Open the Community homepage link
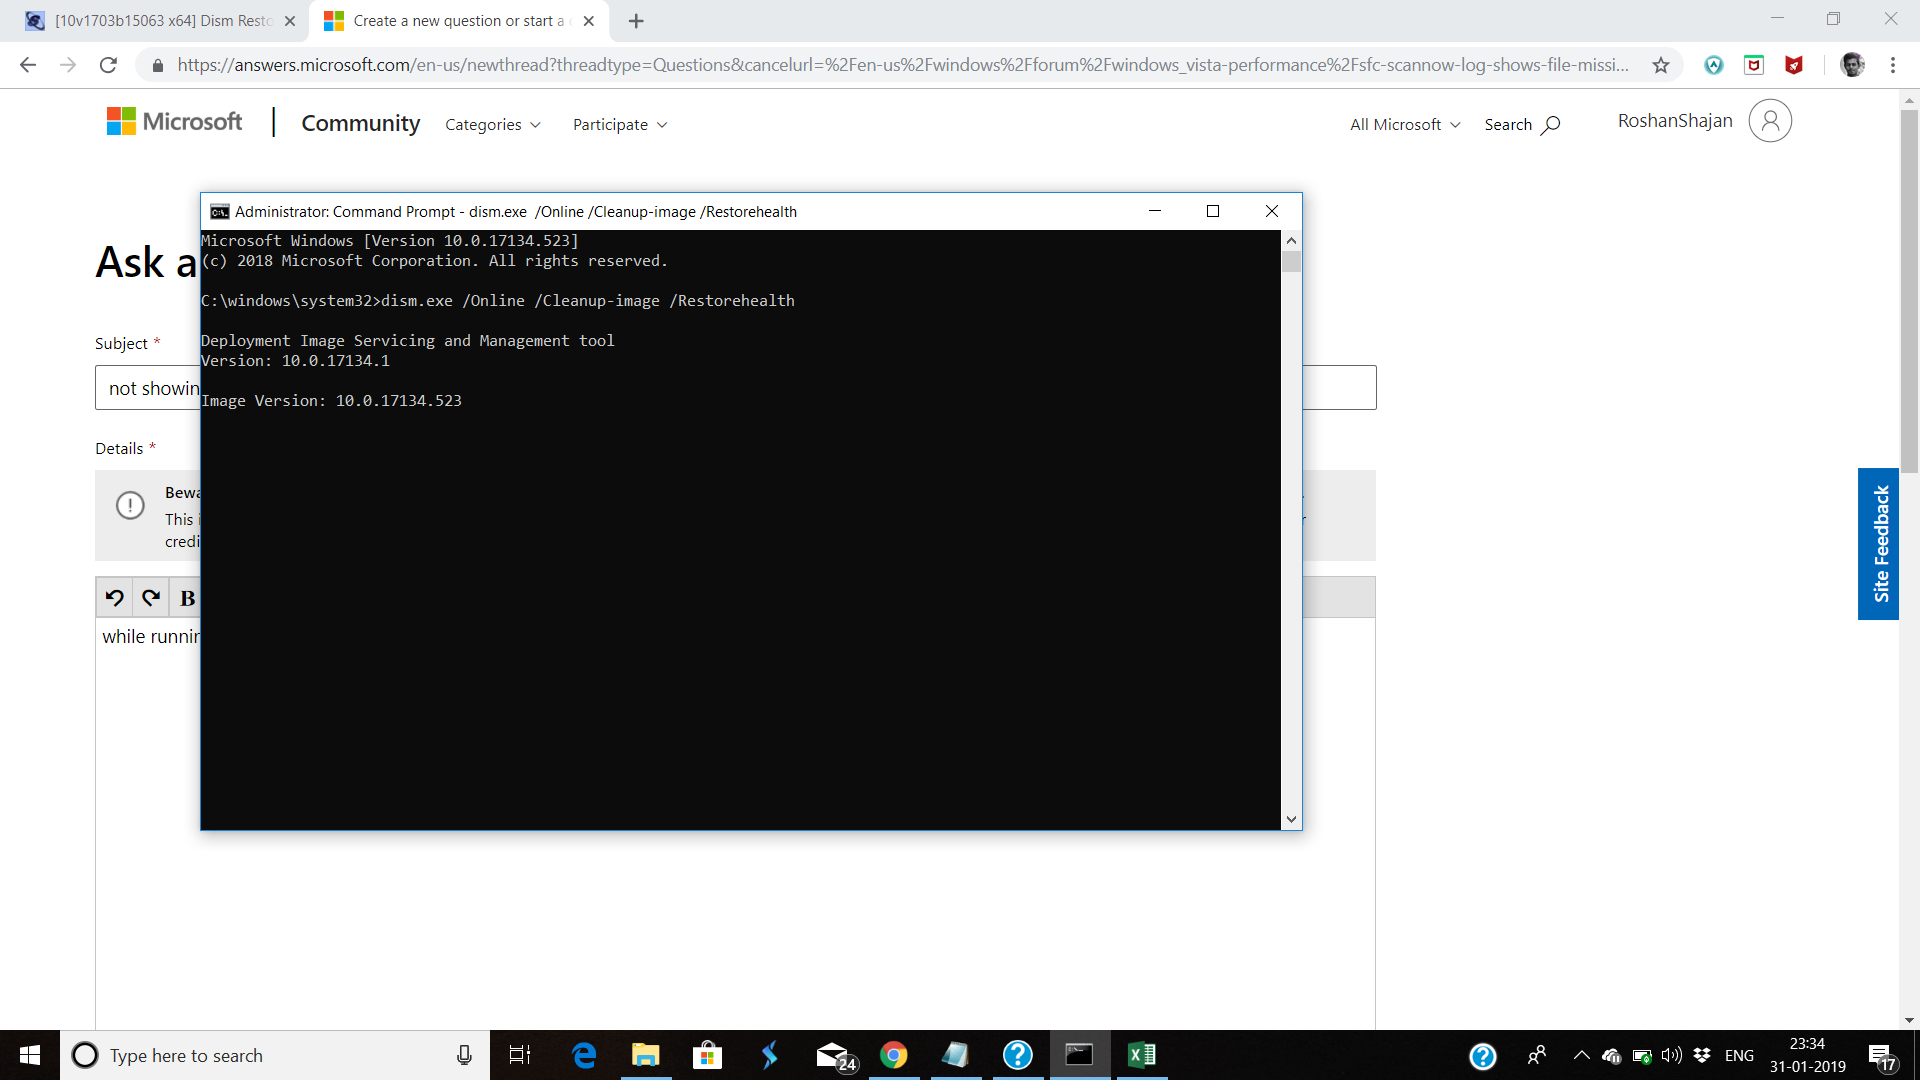Image resolution: width=1920 pixels, height=1080 pixels. click(360, 123)
